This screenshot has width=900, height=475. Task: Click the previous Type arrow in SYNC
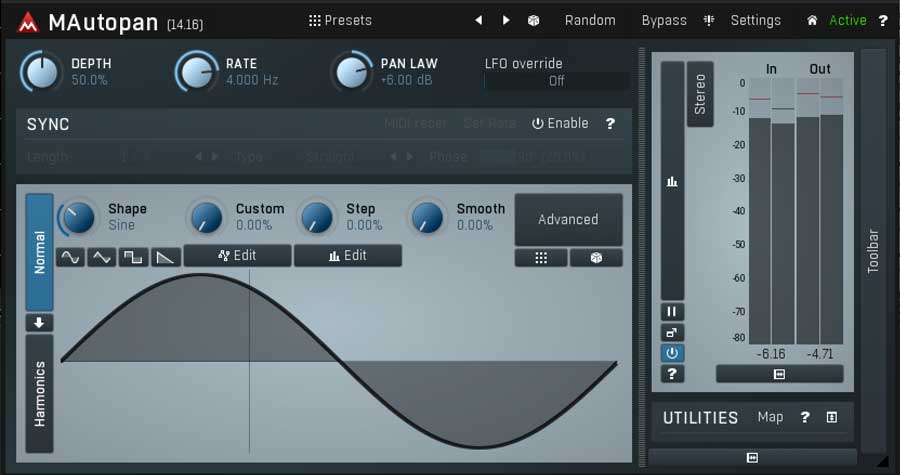click(x=393, y=157)
